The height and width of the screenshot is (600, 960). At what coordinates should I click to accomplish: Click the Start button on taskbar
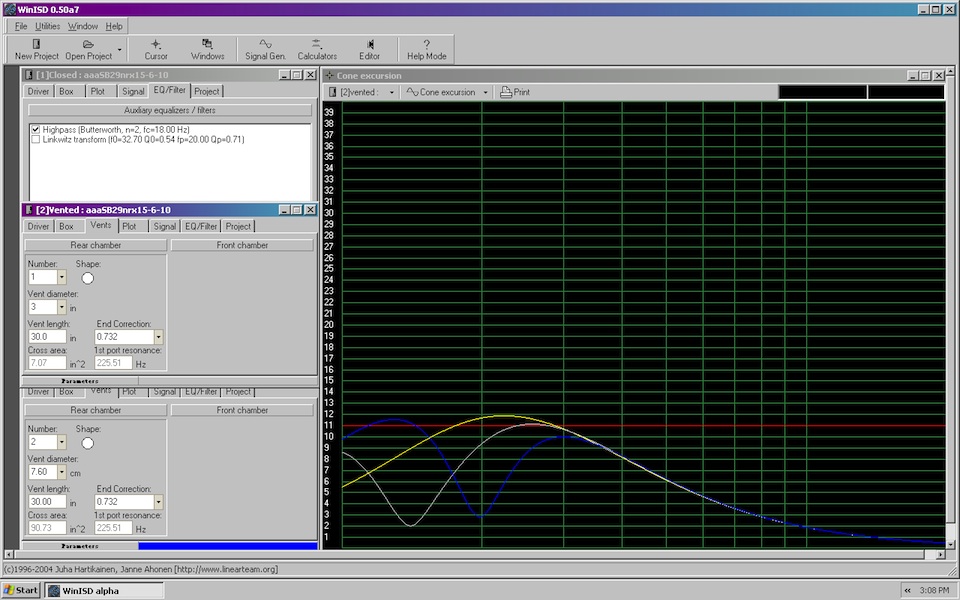click(21, 590)
